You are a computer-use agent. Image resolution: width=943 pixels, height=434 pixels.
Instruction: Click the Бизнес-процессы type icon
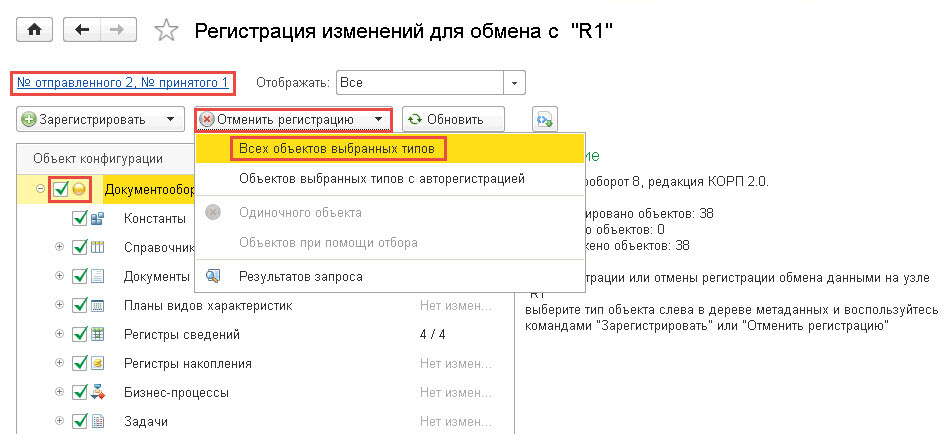coord(97,393)
